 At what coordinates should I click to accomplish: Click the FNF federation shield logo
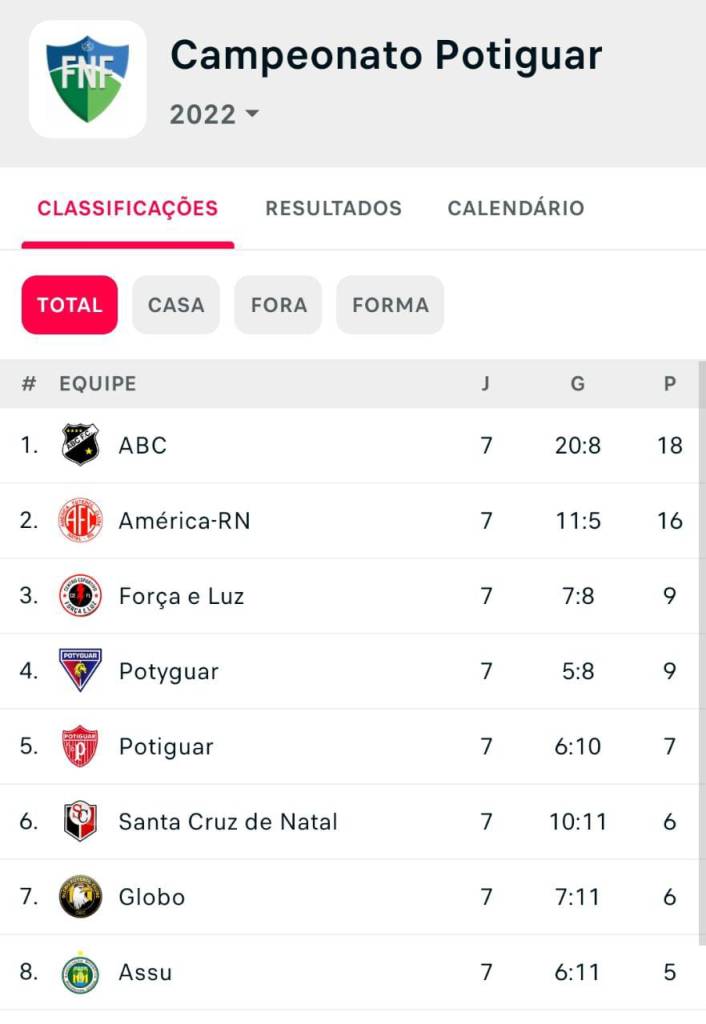[88, 79]
